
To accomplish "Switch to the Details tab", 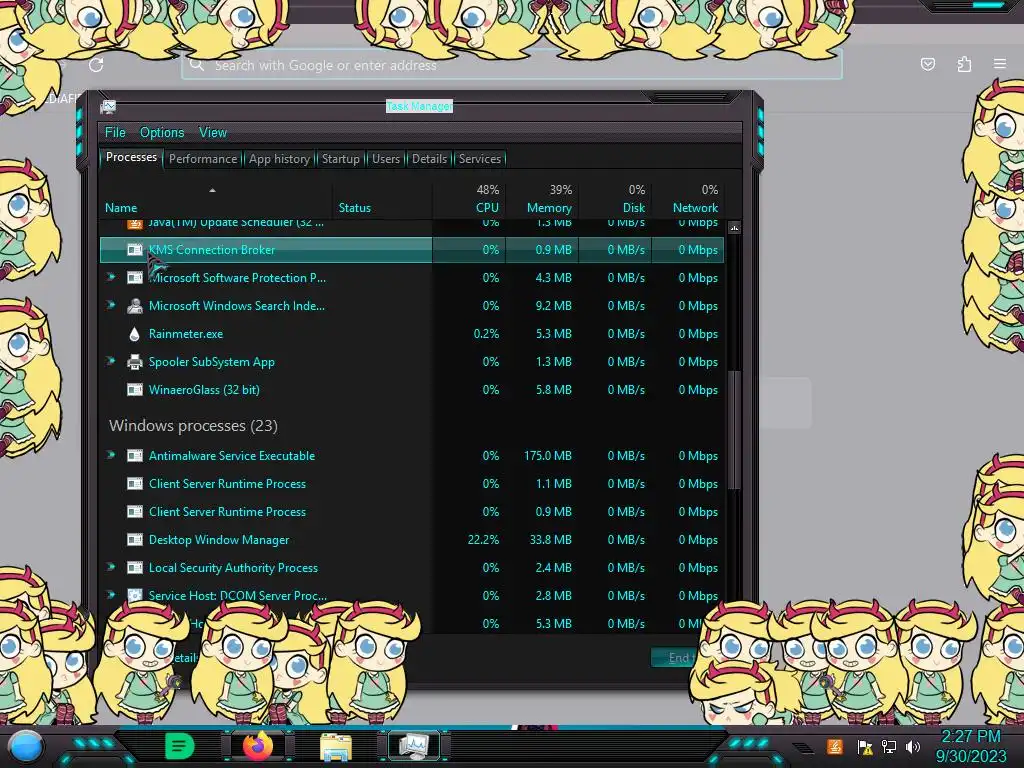I will pyautogui.click(x=429, y=159).
